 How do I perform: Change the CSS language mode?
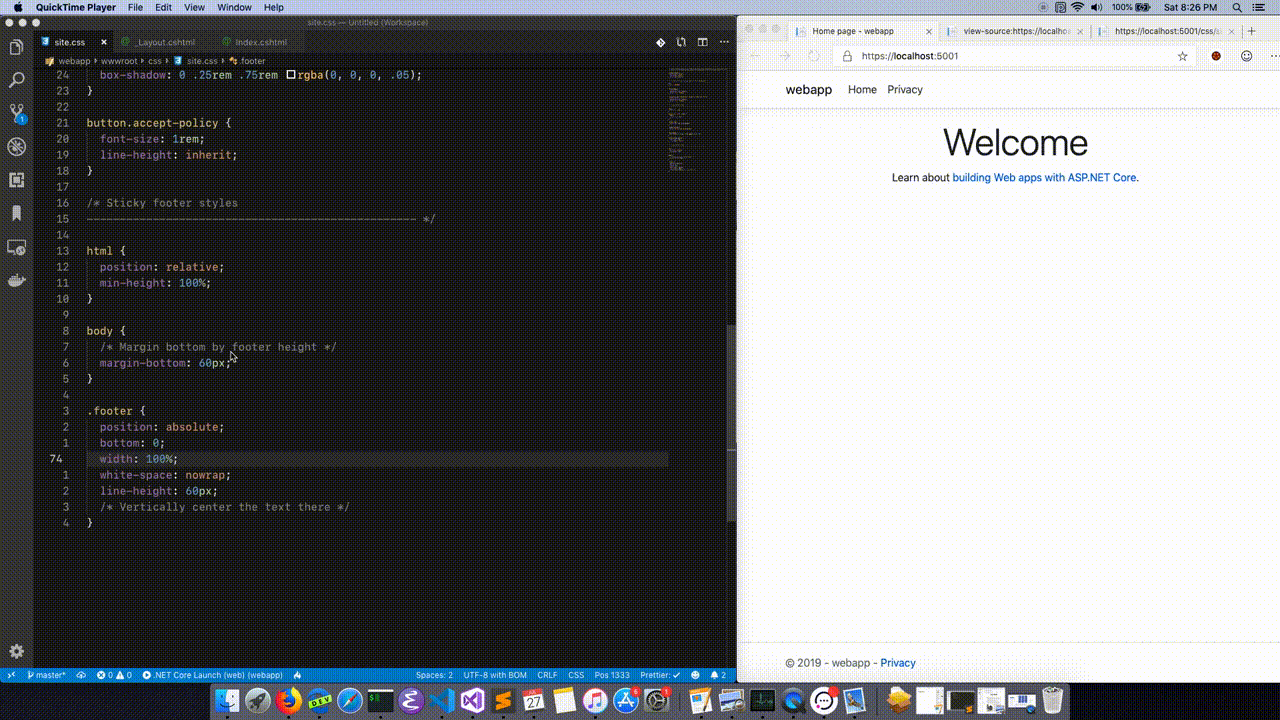pyautogui.click(x=576, y=675)
